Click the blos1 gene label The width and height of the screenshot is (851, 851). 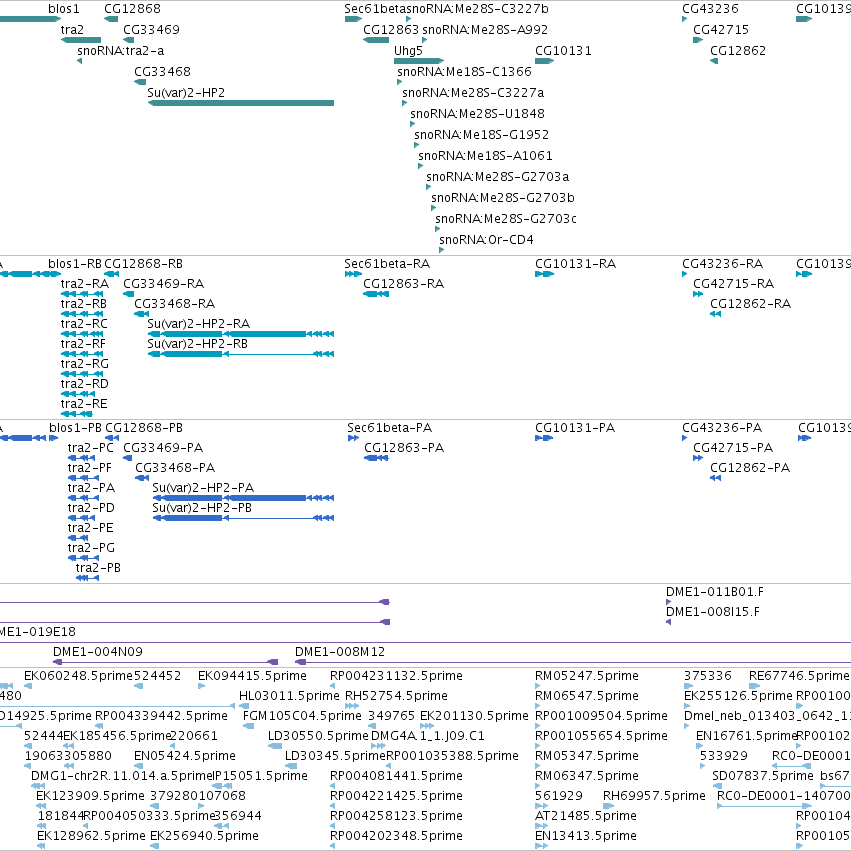63,9
